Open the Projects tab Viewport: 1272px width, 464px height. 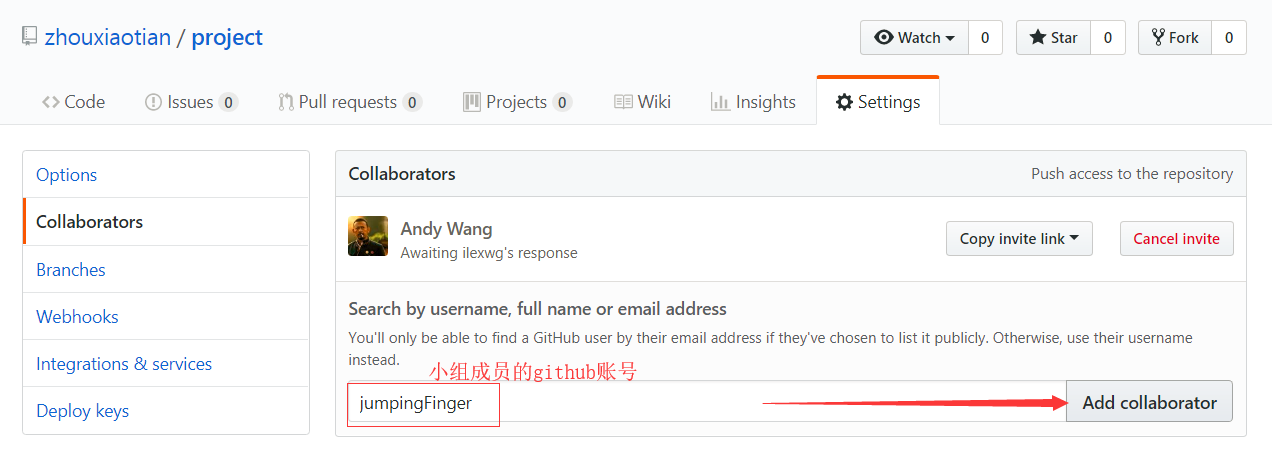(516, 102)
